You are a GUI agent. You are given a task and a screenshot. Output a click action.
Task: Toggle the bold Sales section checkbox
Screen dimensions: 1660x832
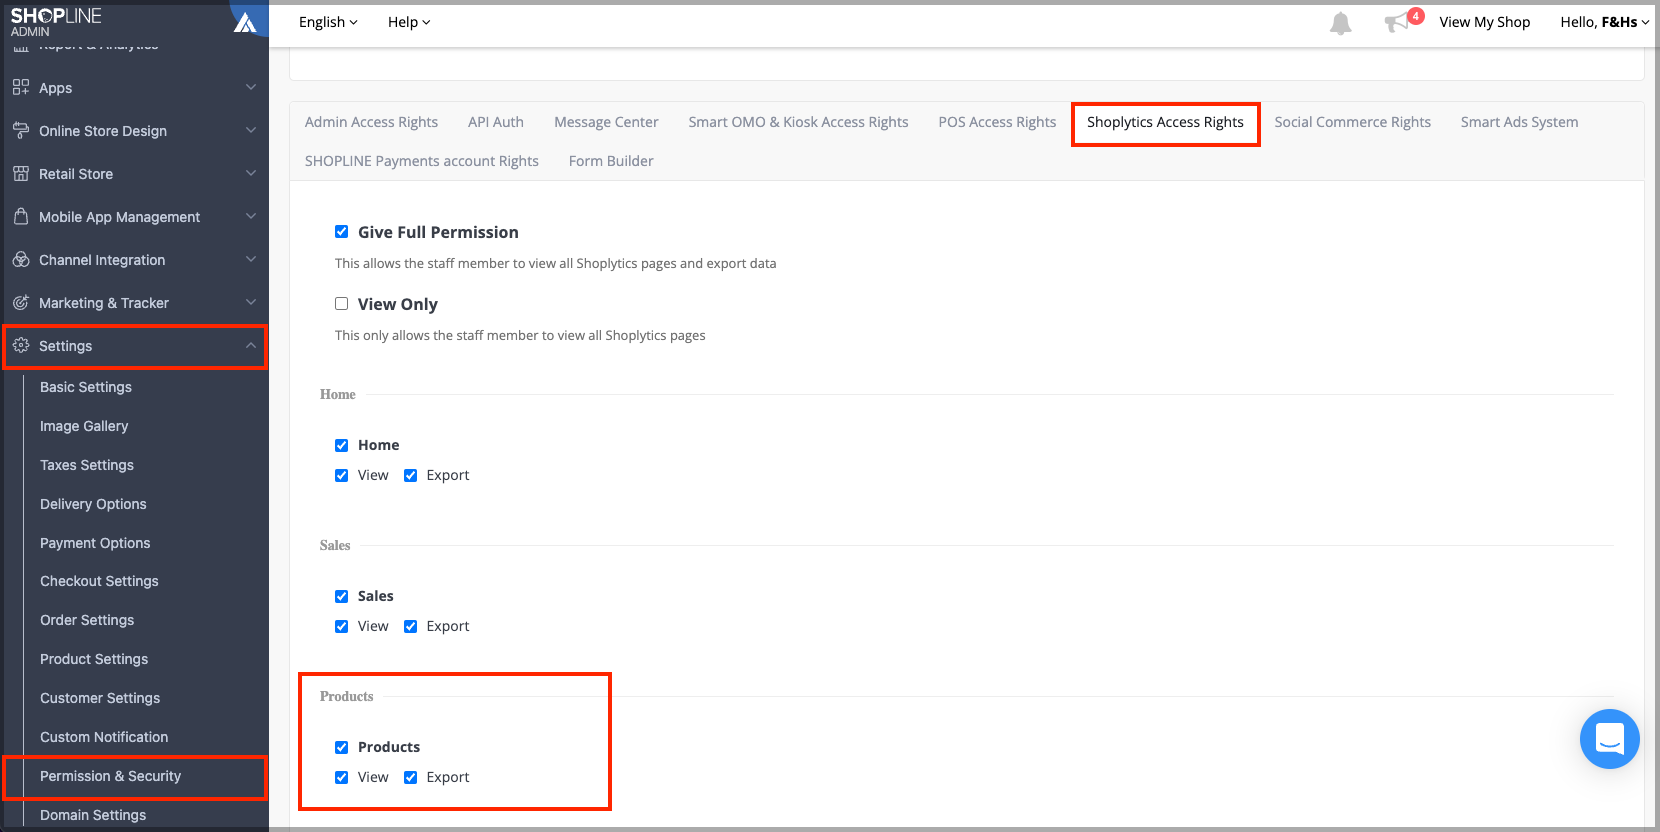click(341, 596)
